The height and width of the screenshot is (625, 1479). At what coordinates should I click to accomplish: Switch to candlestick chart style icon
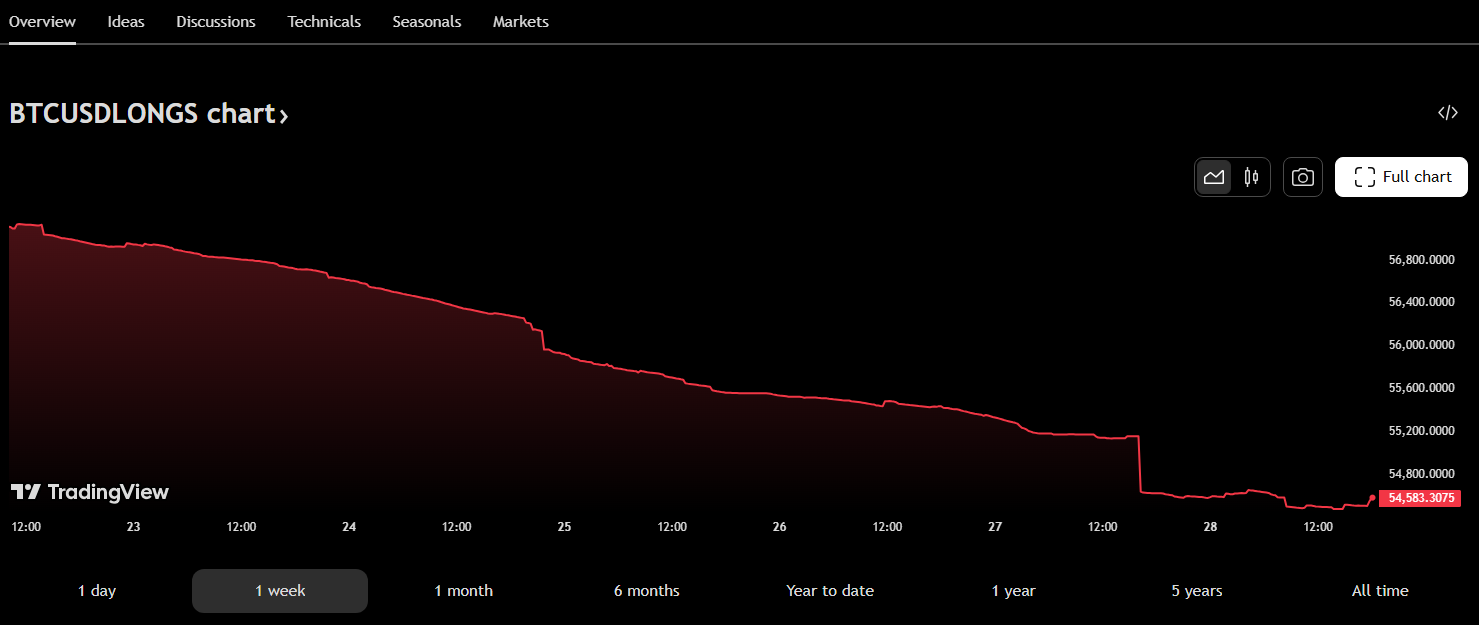1251,177
